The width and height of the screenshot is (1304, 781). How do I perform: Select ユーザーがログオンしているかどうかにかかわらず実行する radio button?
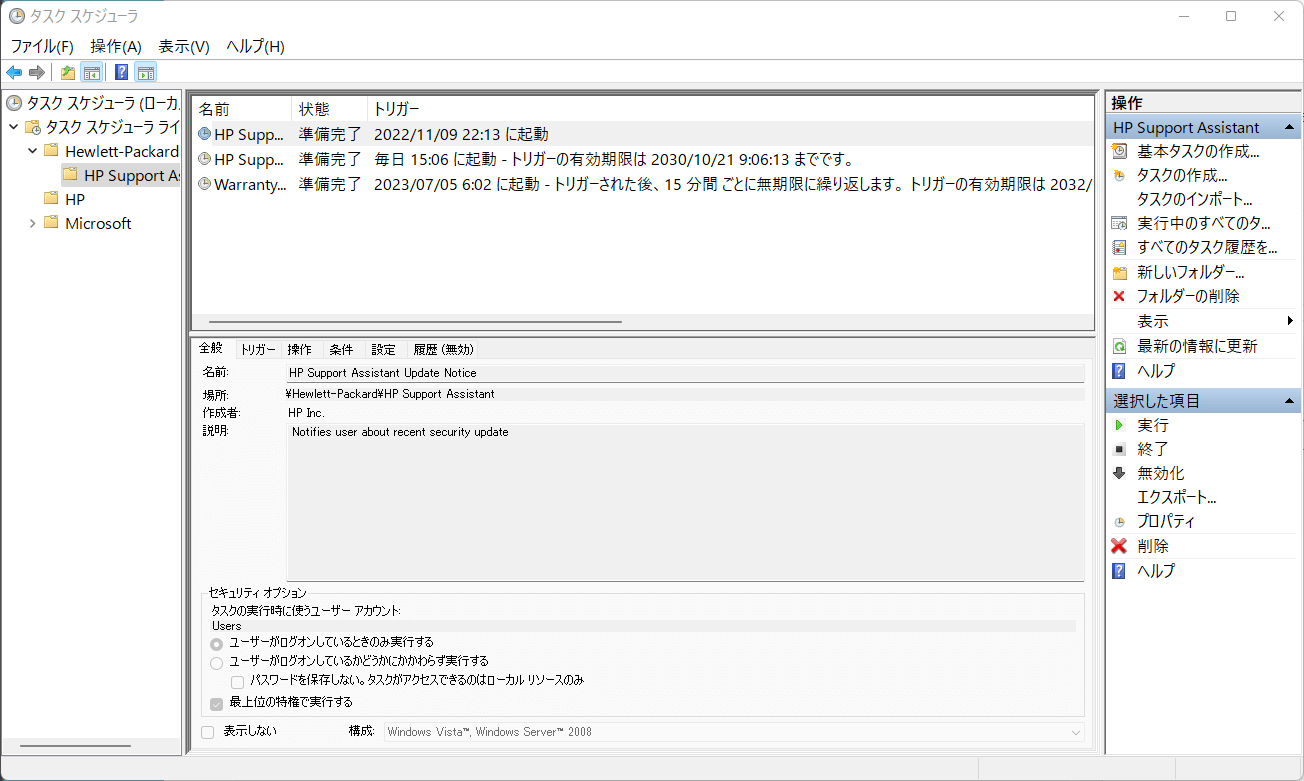click(217, 662)
